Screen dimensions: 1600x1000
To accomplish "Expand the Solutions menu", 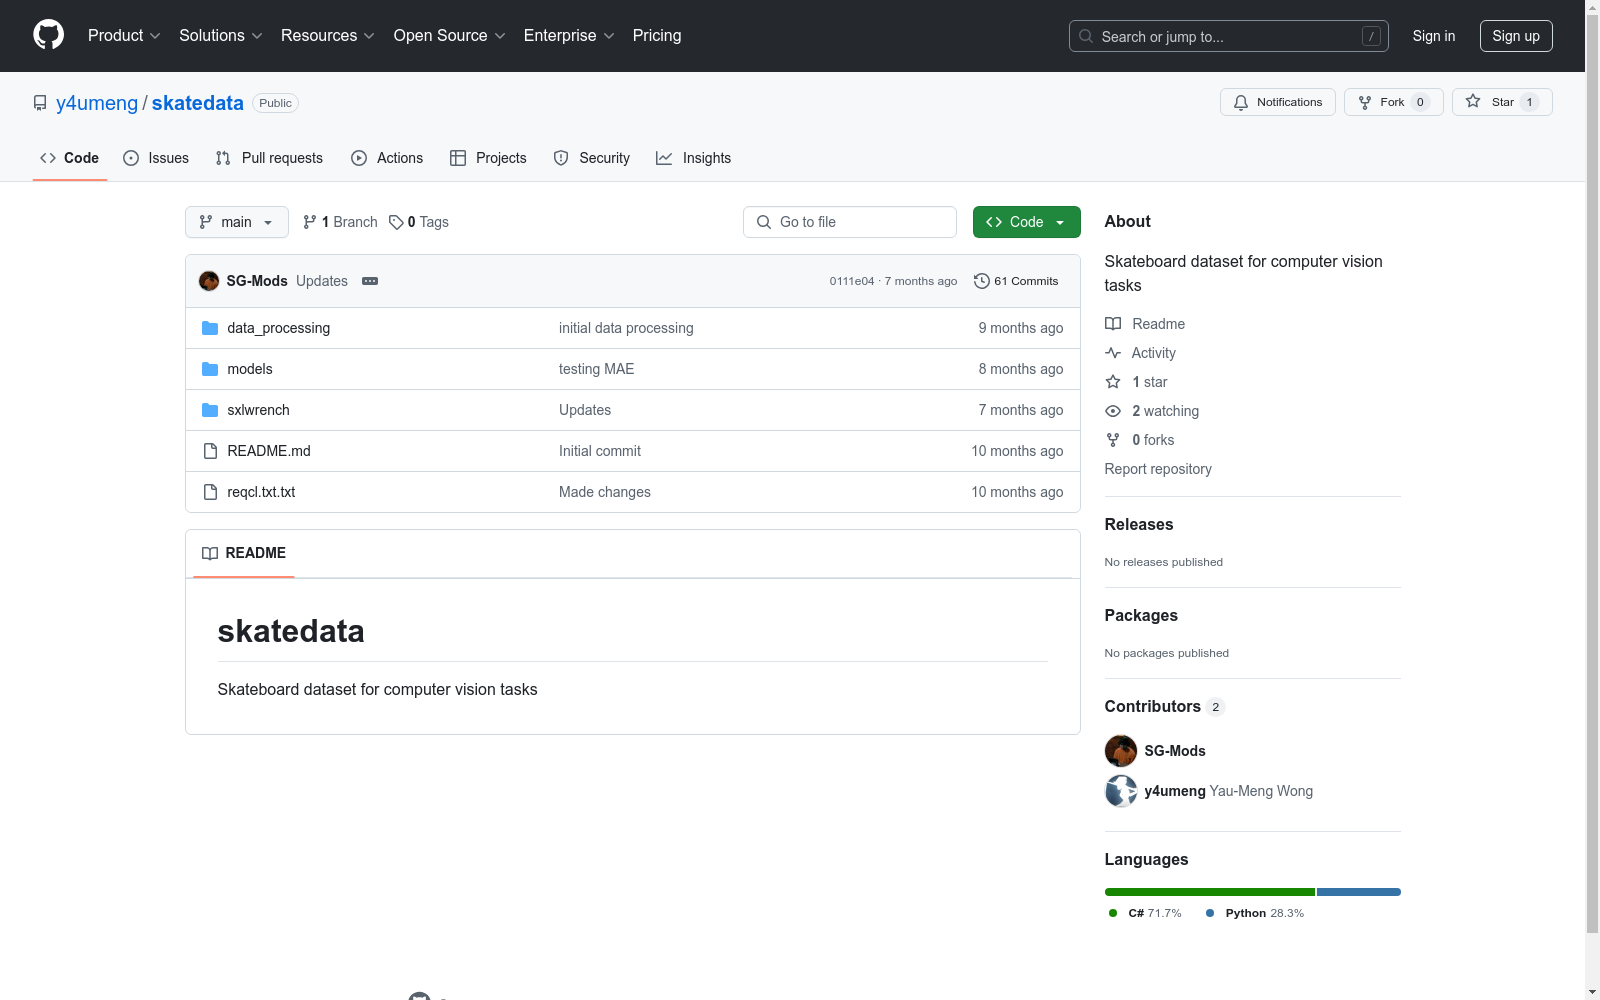I will [221, 36].
